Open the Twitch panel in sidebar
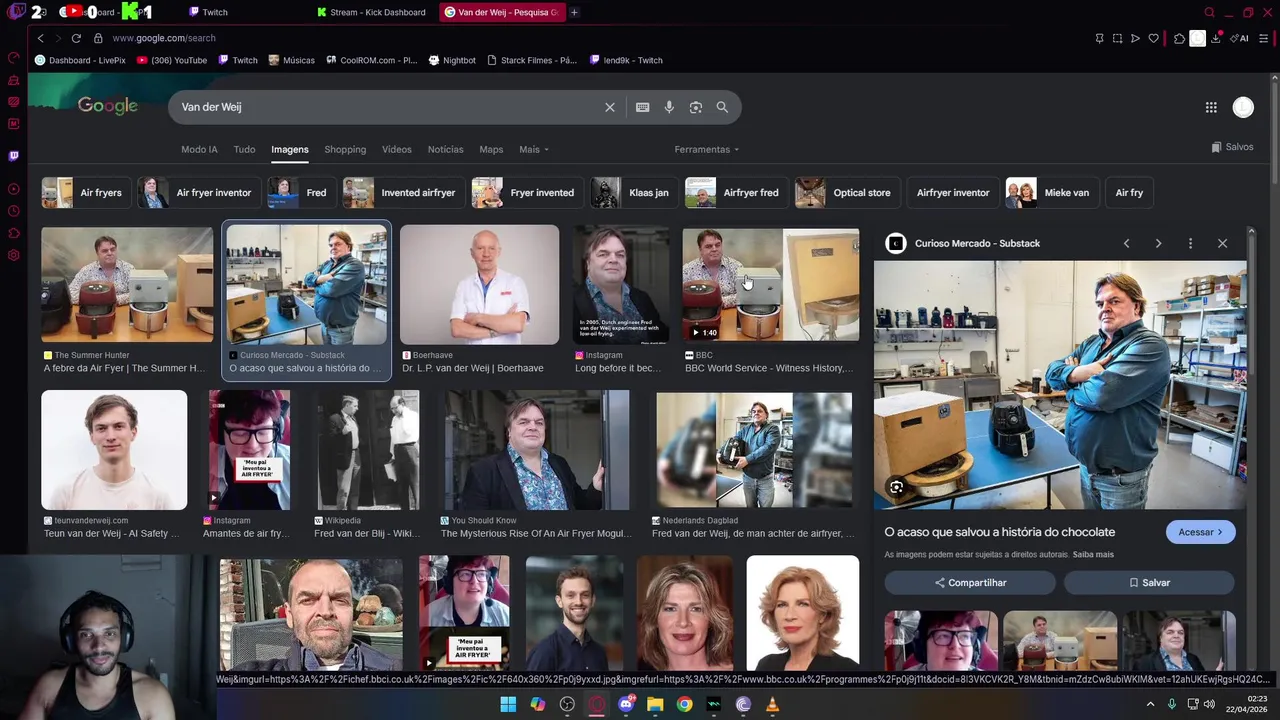Screen dimensions: 1280x720 [13, 156]
